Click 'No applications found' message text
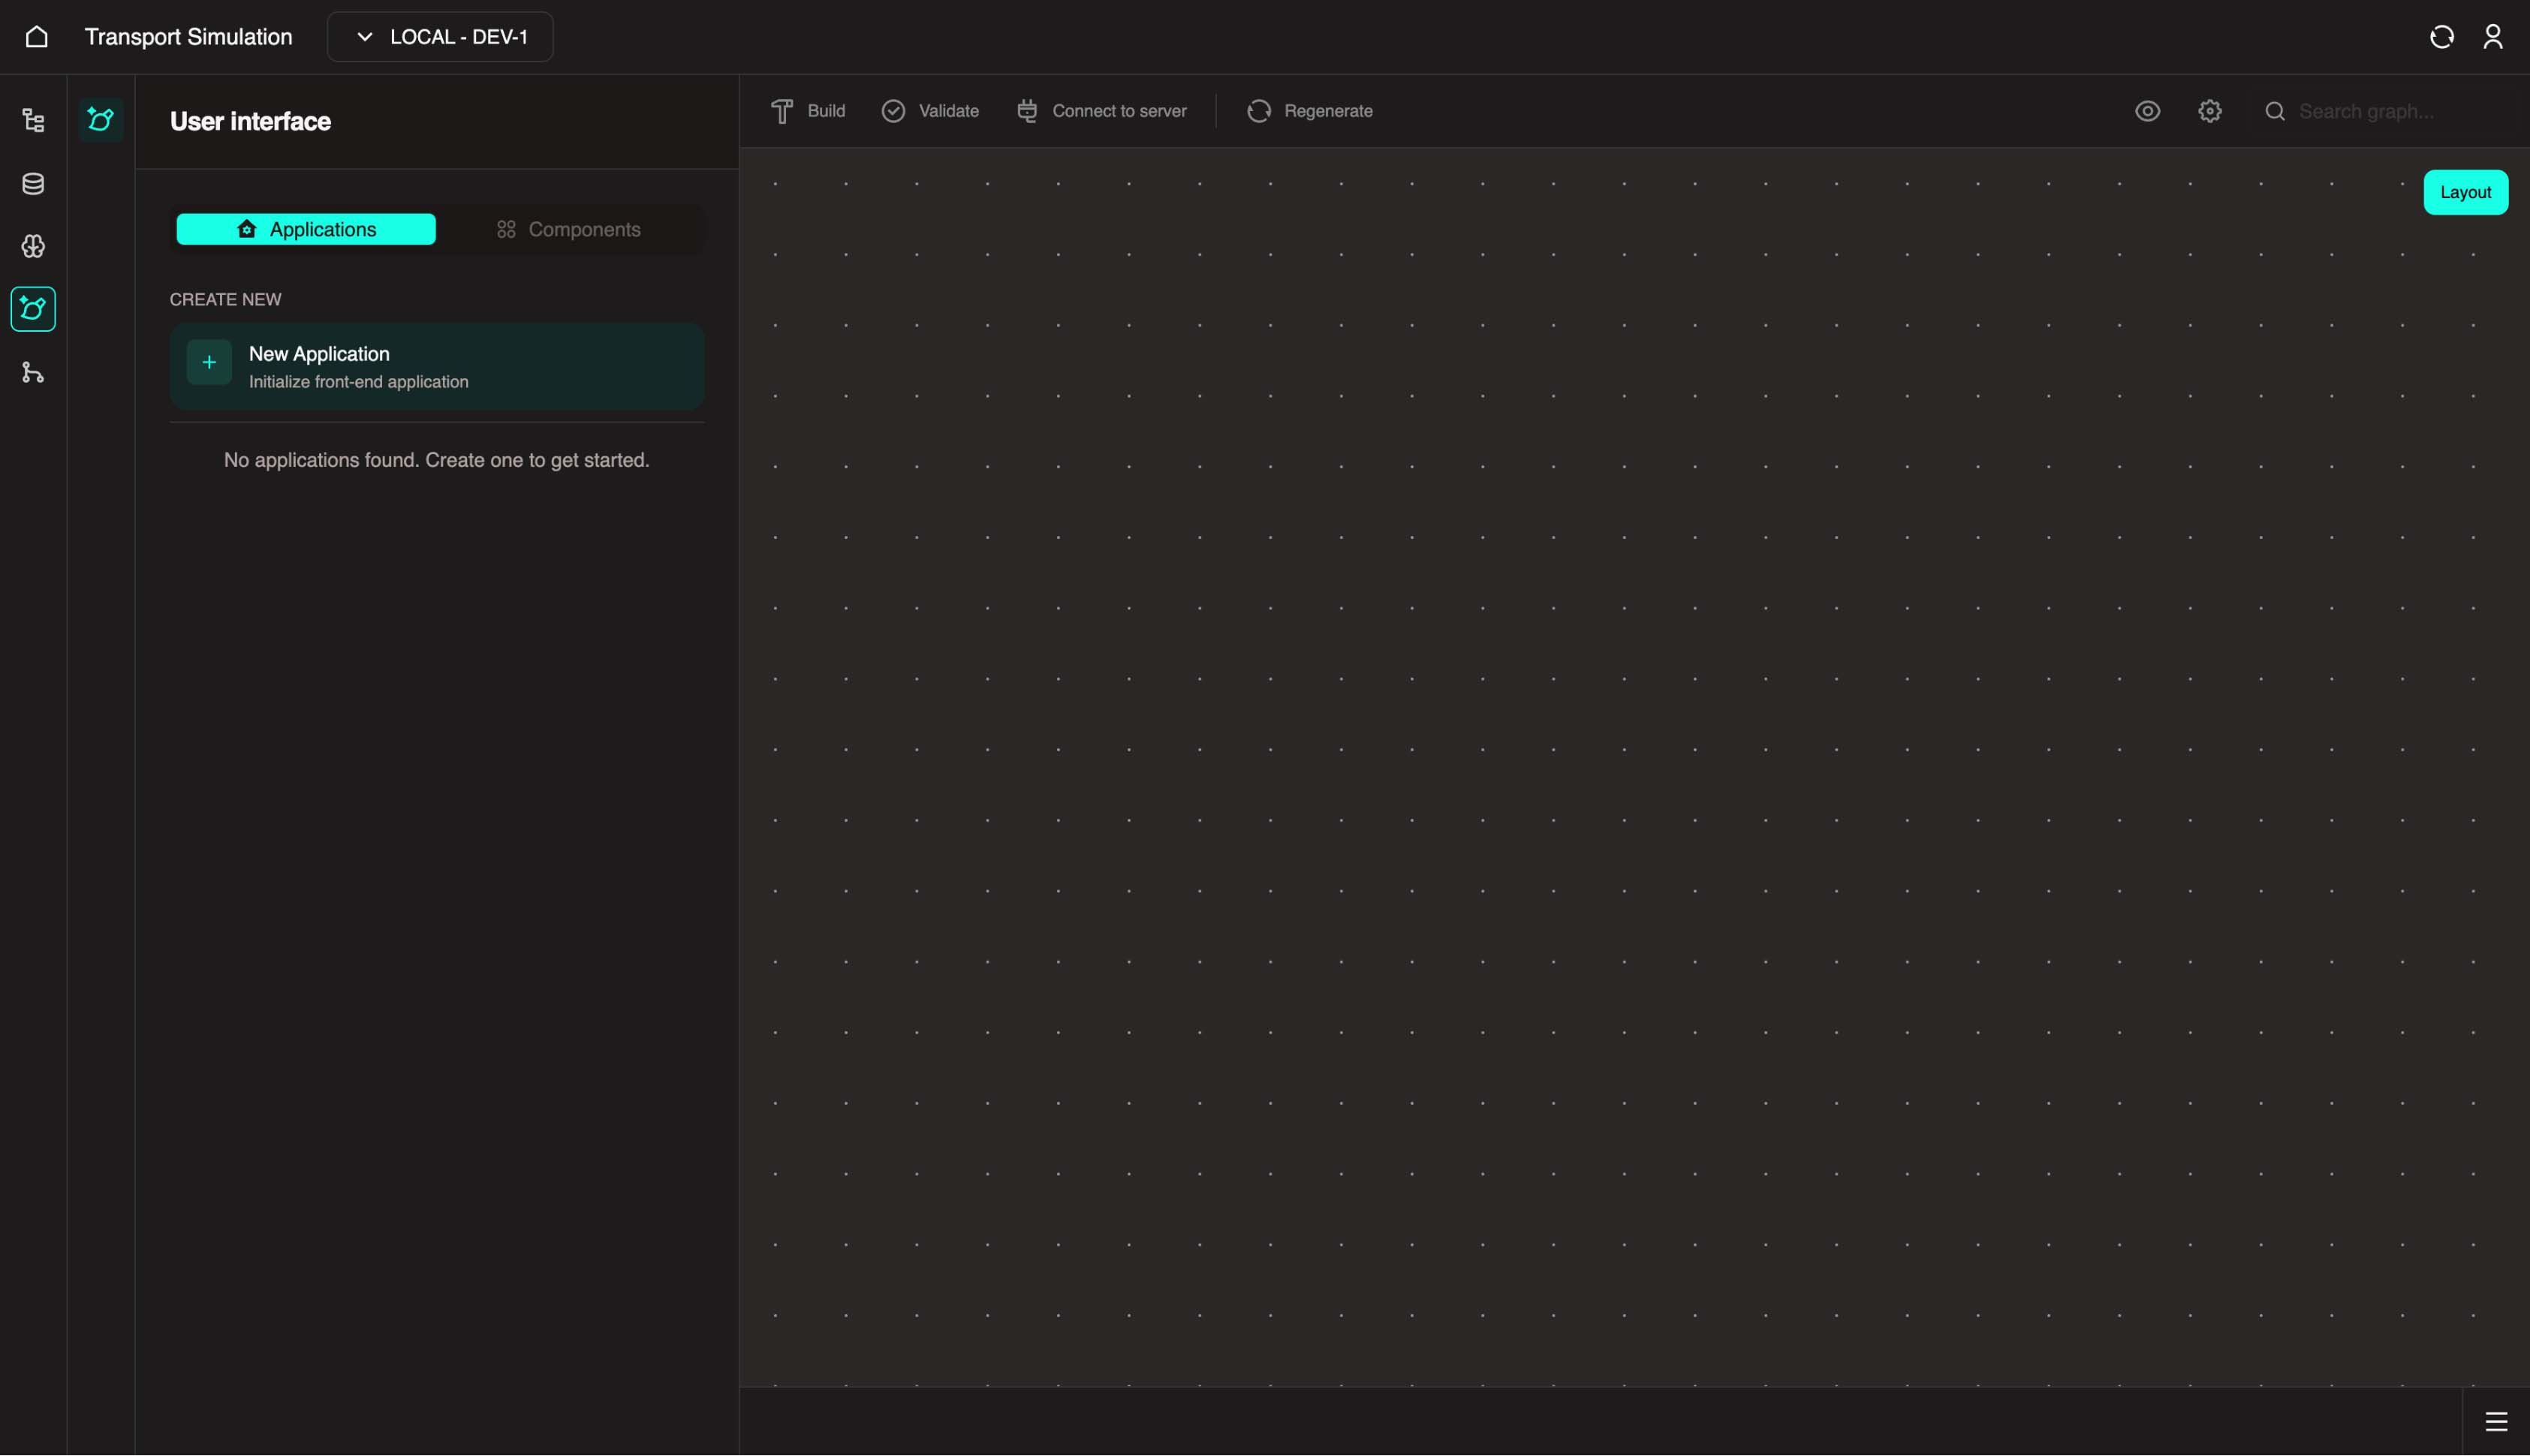Viewport: 2530px width, 1456px height. point(436,460)
